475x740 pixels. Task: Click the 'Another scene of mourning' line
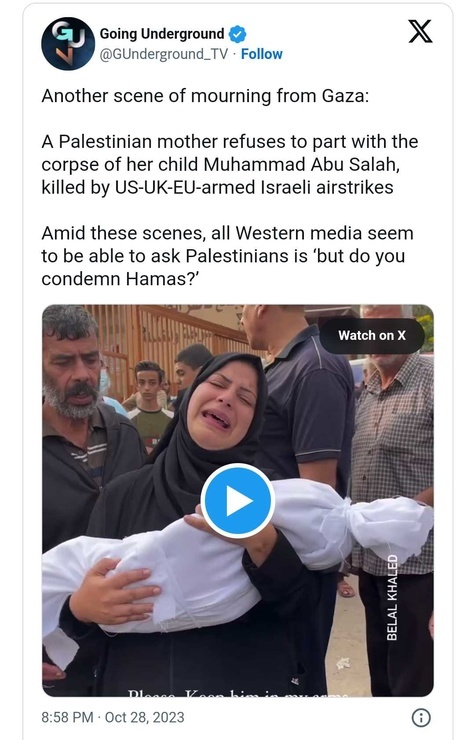[x=205, y=96]
